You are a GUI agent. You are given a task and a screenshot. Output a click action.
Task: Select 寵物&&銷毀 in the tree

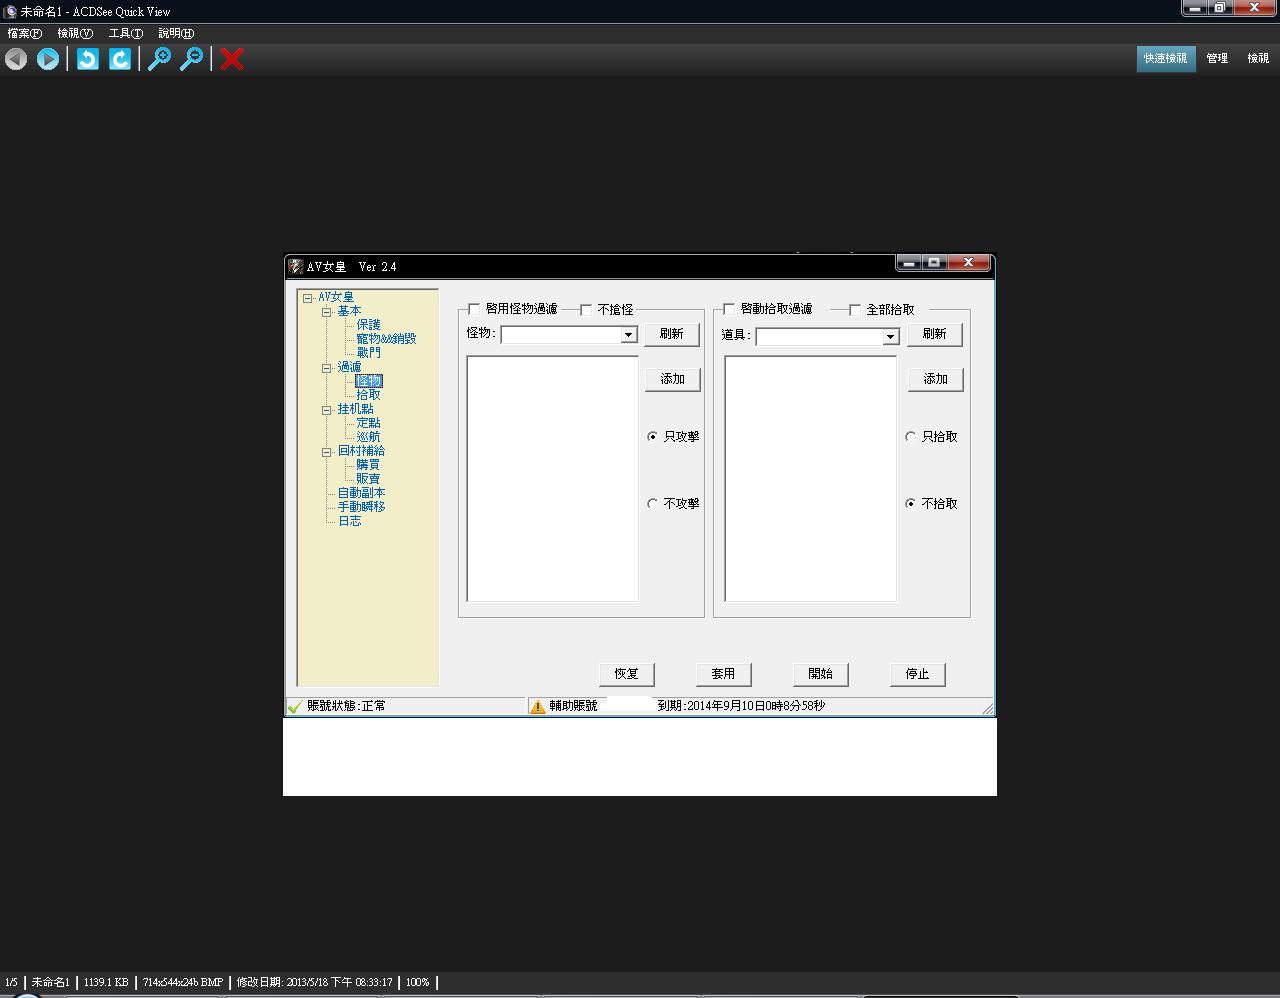(386, 339)
